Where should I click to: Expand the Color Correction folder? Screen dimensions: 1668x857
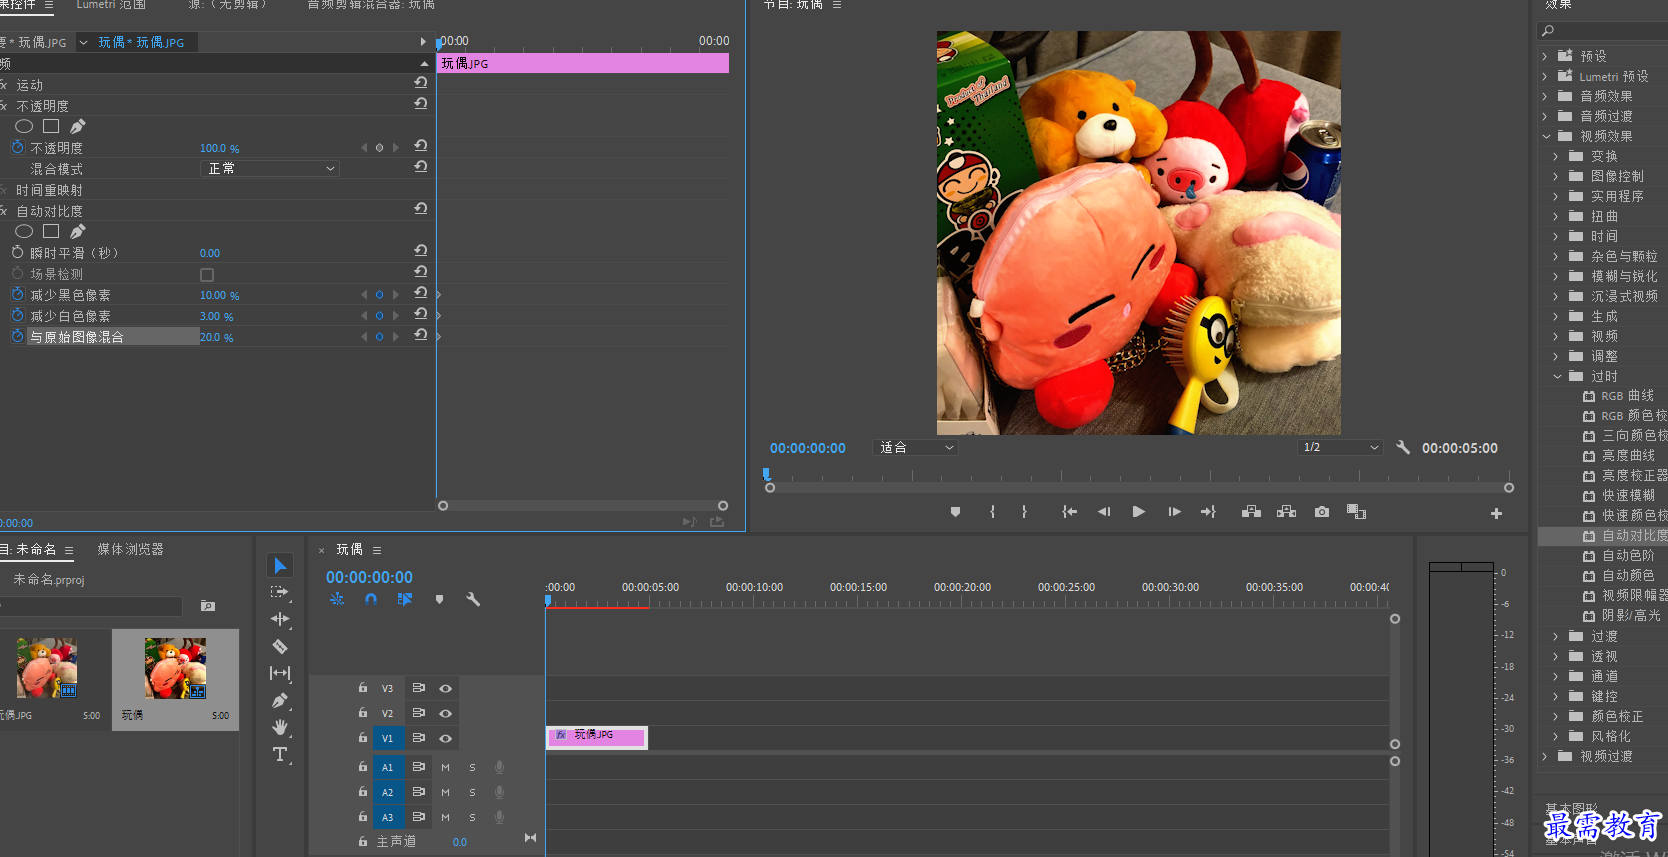(1556, 716)
